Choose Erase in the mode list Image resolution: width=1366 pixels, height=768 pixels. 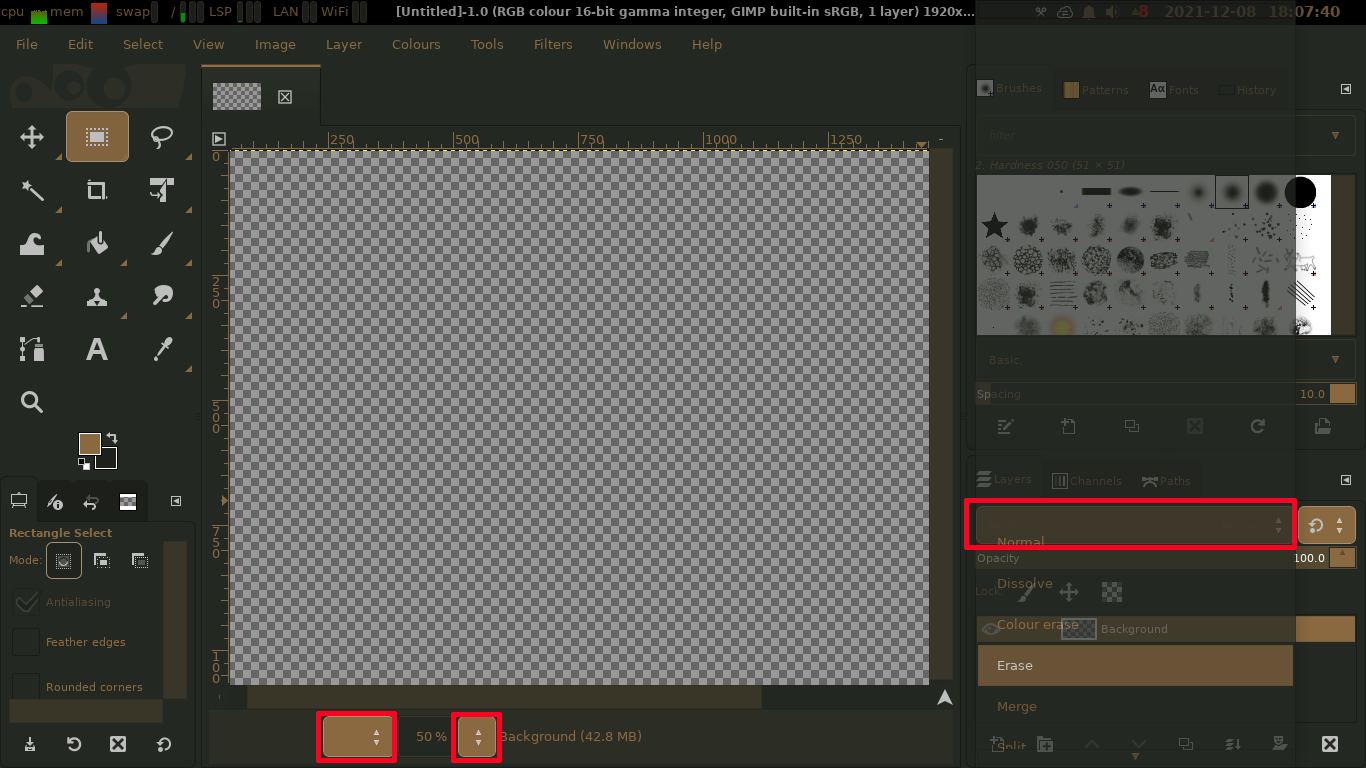1135,665
